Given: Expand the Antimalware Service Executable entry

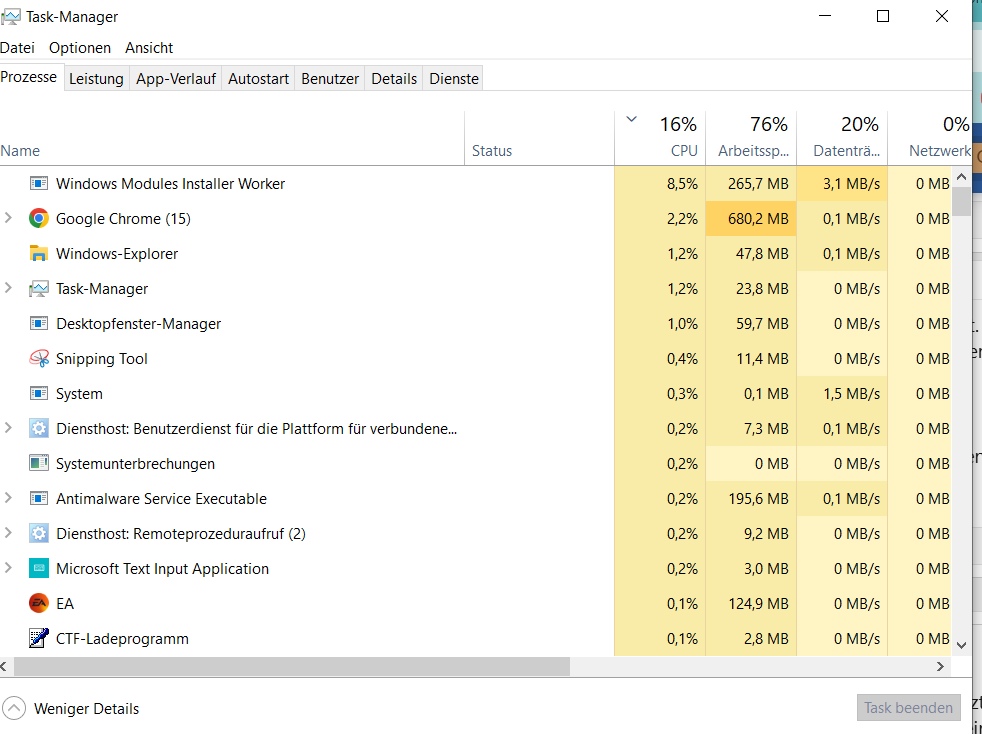Looking at the screenshot, I should pos(8,499).
